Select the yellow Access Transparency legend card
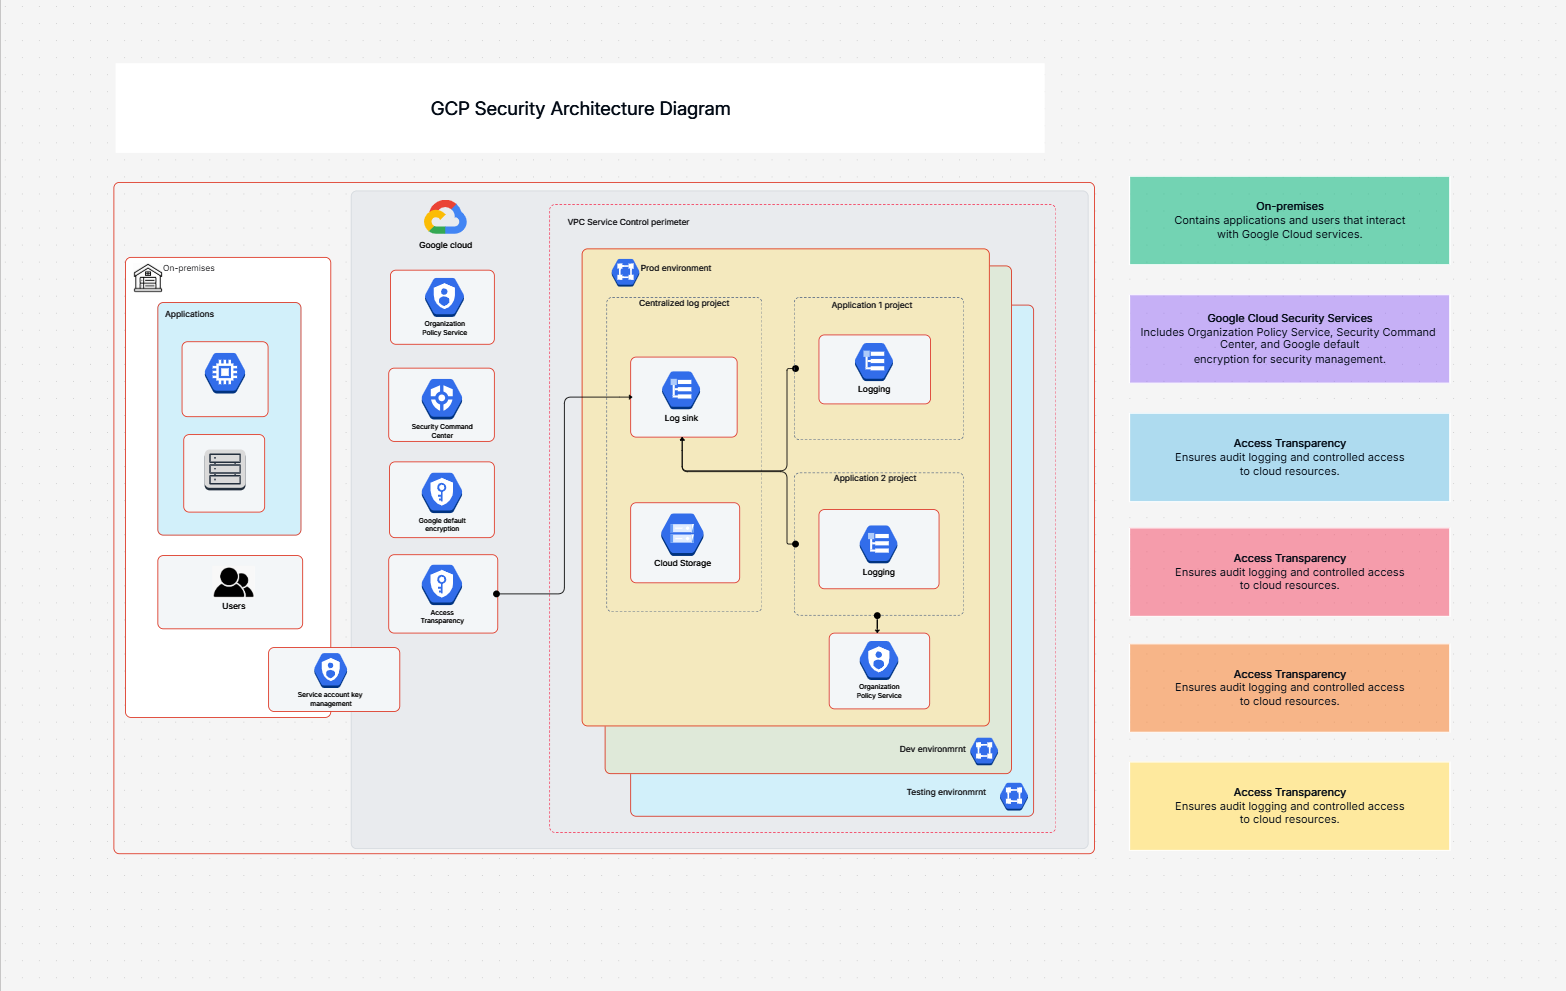Image resolution: width=1566 pixels, height=991 pixels. 1288,806
